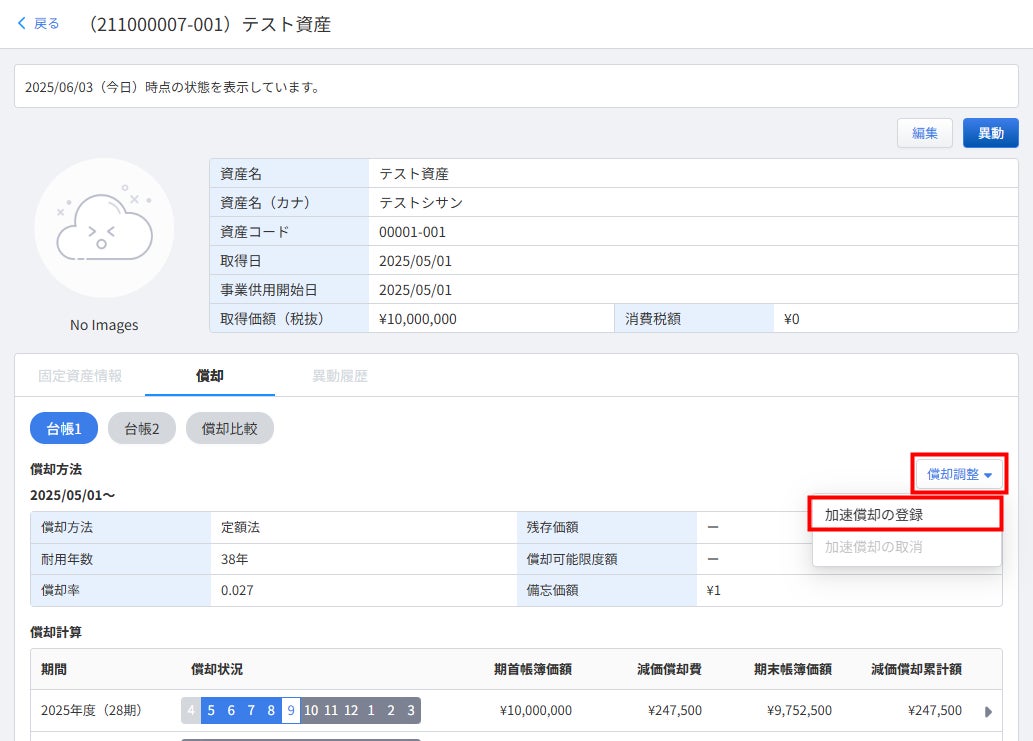
Task: Click the 定額法 depreciation method value
Action: coord(240,528)
